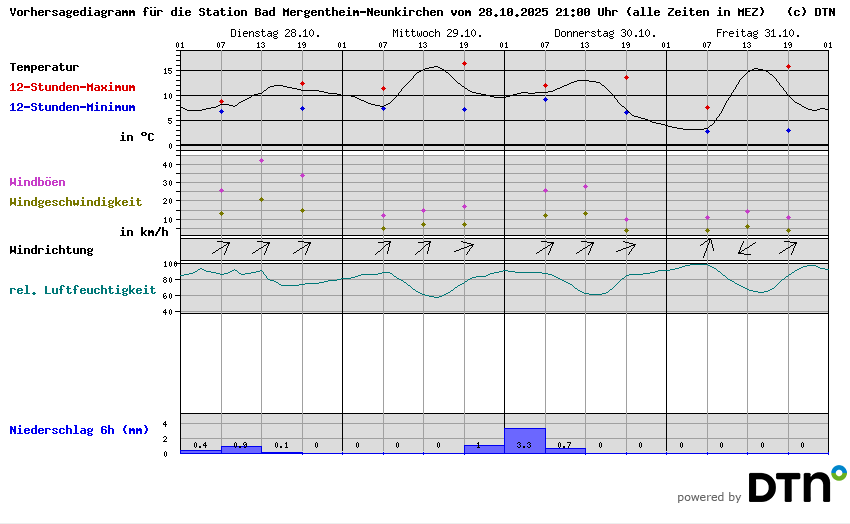
Task: Click the precipitation bar labeled 0.9
Action: tap(241, 449)
